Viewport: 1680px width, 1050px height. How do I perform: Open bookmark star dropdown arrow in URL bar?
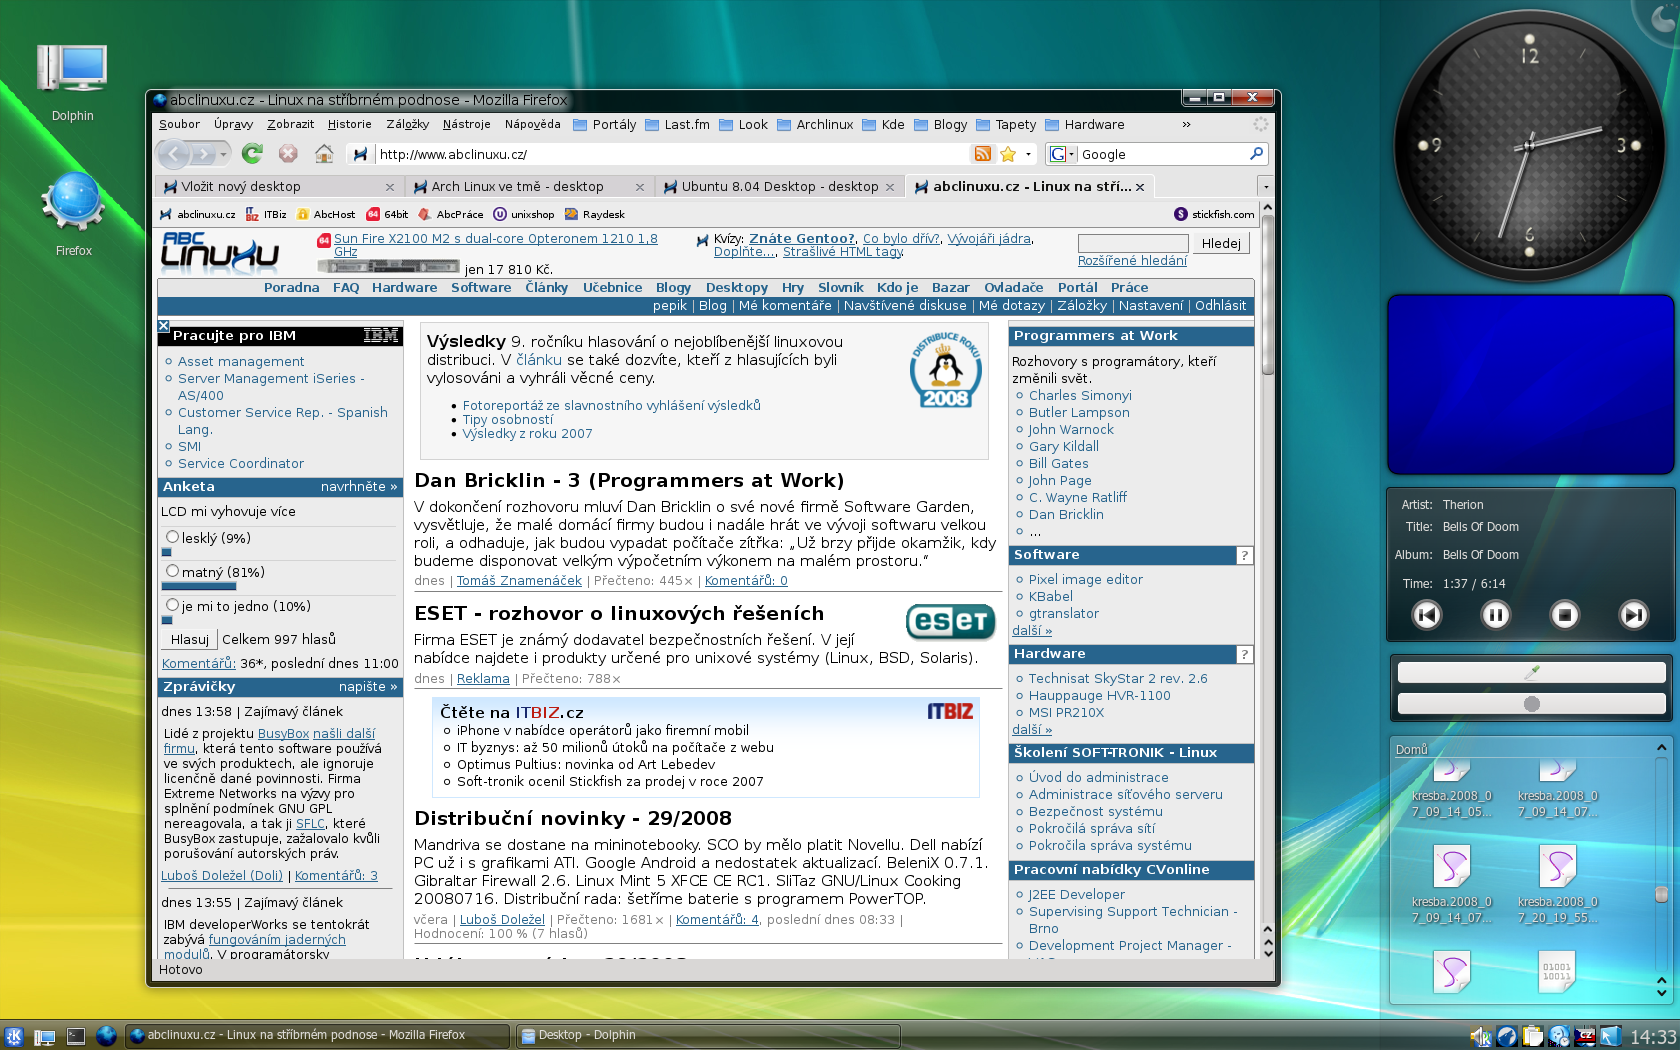(x=1028, y=154)
